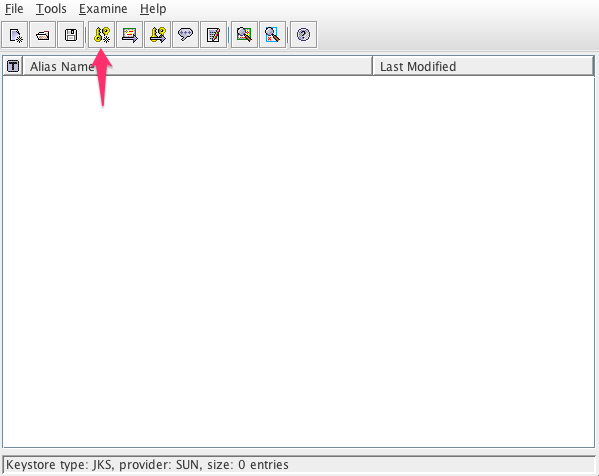Open the Keystore Report icon
Image resolution: width=599 pixels, height=476 pixels.
click(213, 35)
